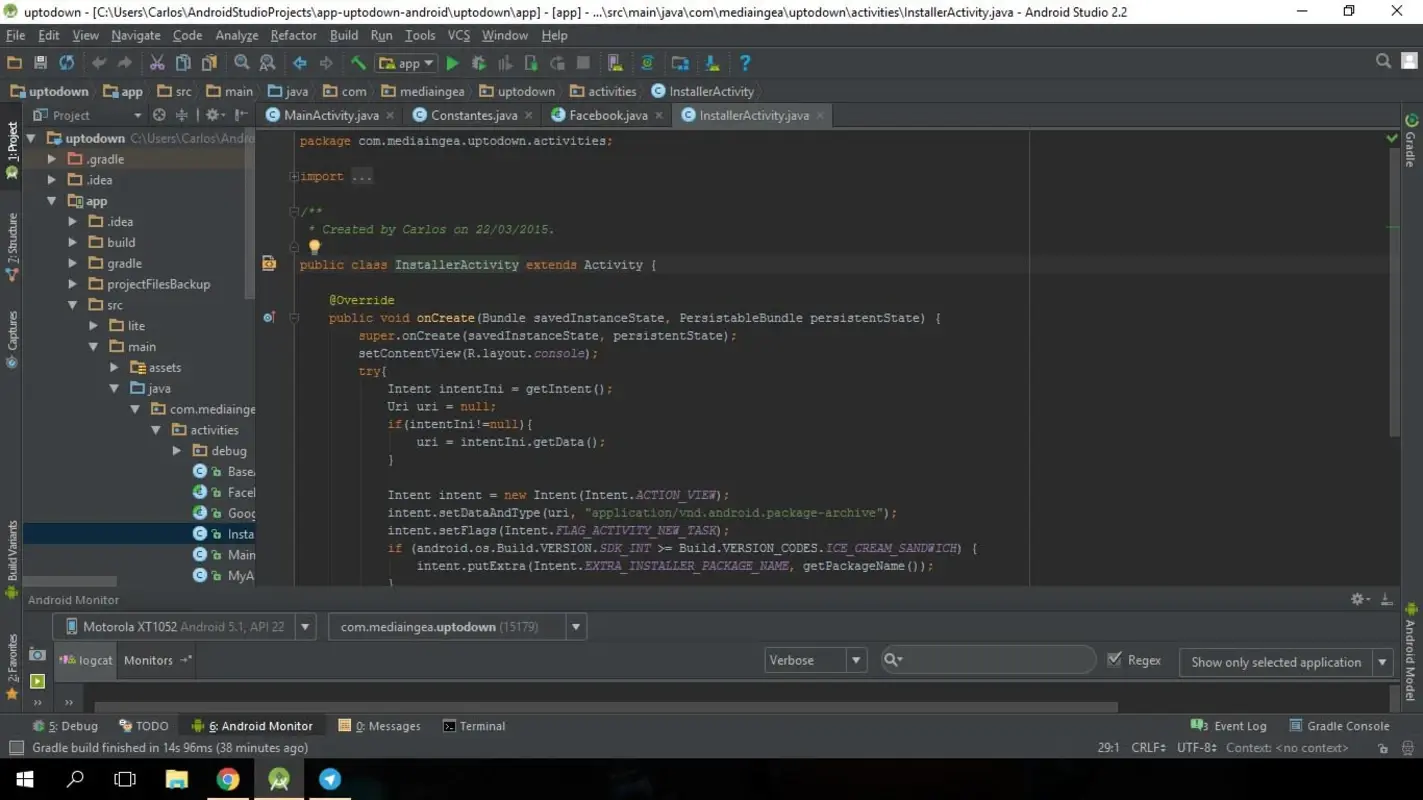Open the Gradle Console panel
Image resolution: width=1423 pixels, height=800 pixels.
[1348, 725]
